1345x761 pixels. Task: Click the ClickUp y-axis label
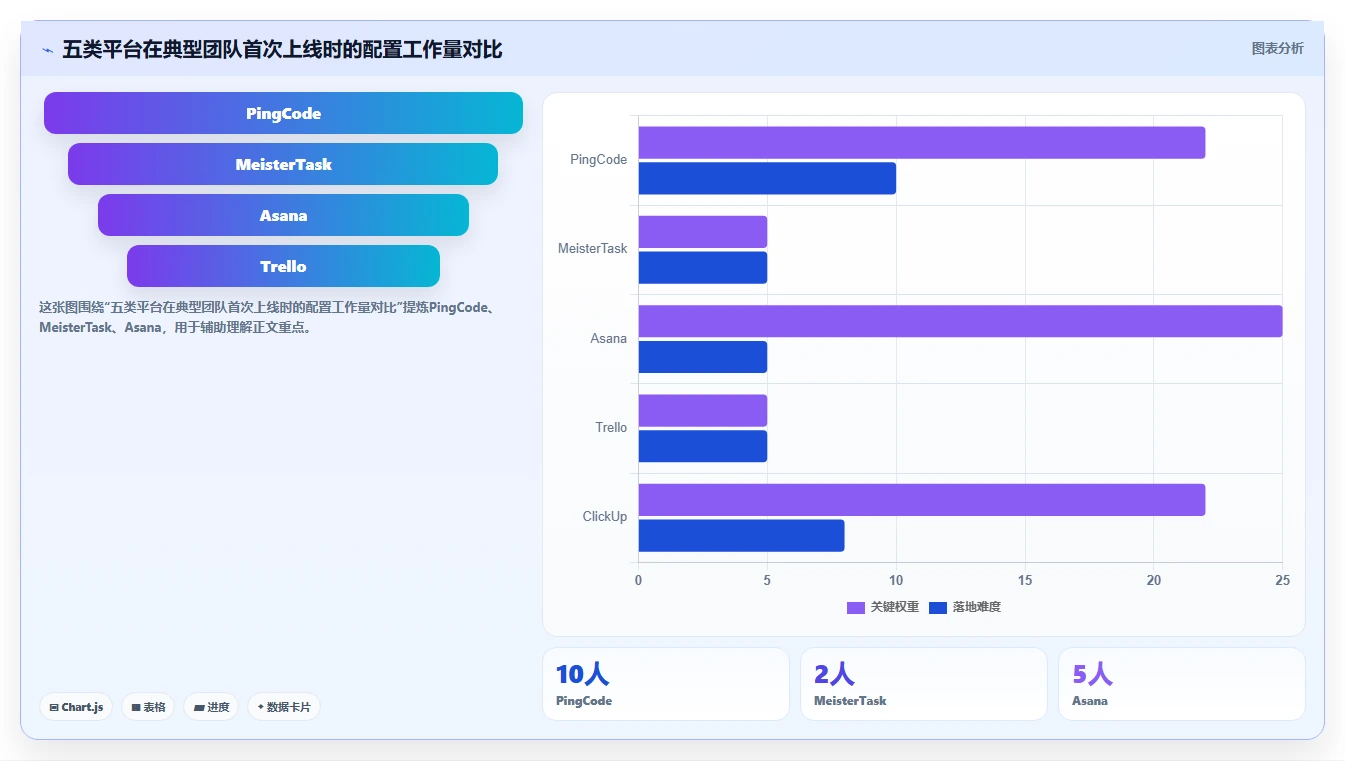click(x=605, y=516)
